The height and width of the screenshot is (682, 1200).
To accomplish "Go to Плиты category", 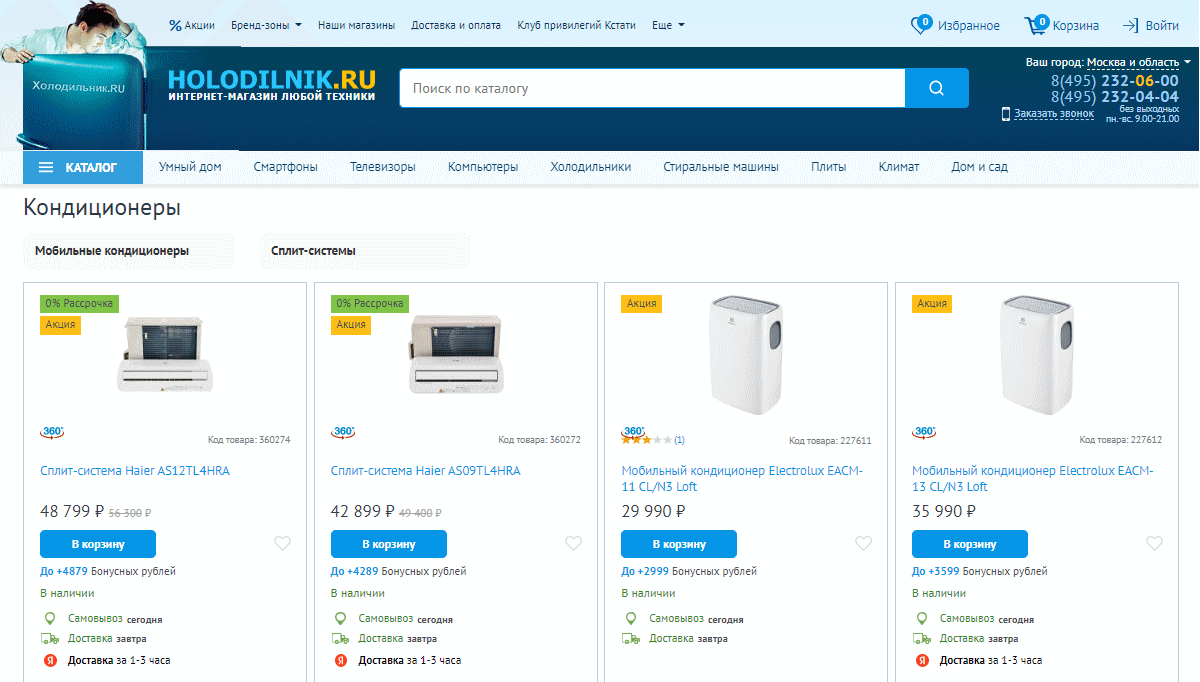I will (x=829, y=167).
